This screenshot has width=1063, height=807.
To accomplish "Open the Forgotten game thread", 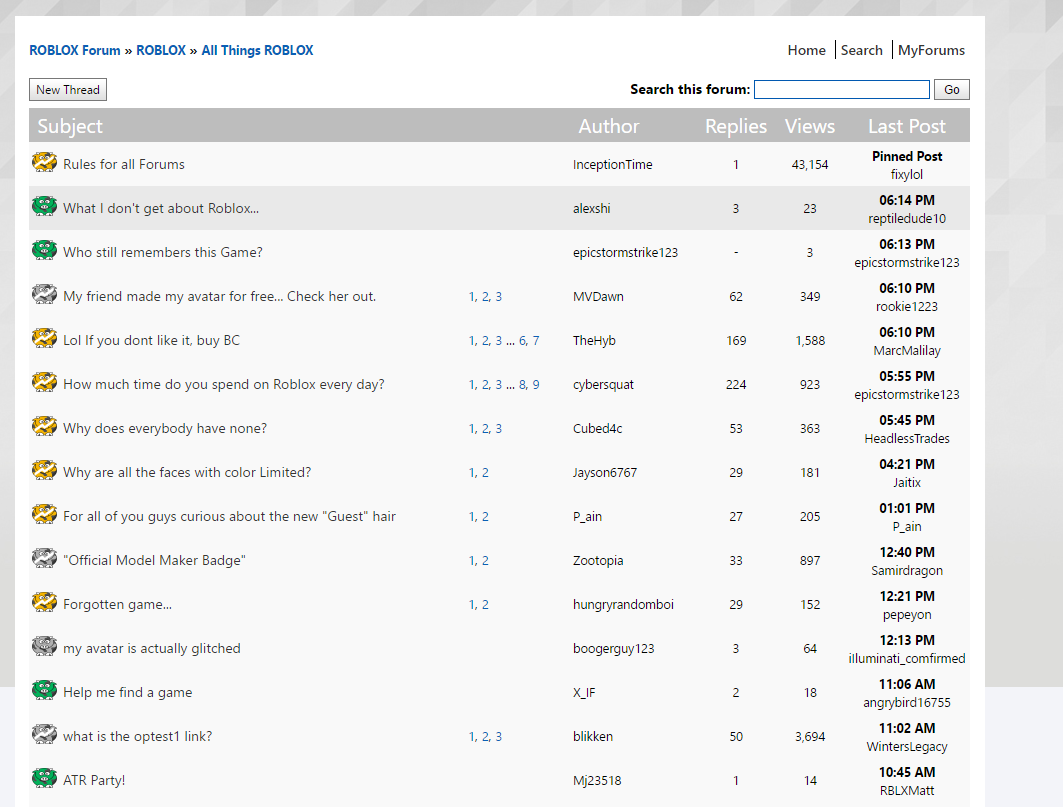I will 117,605.
